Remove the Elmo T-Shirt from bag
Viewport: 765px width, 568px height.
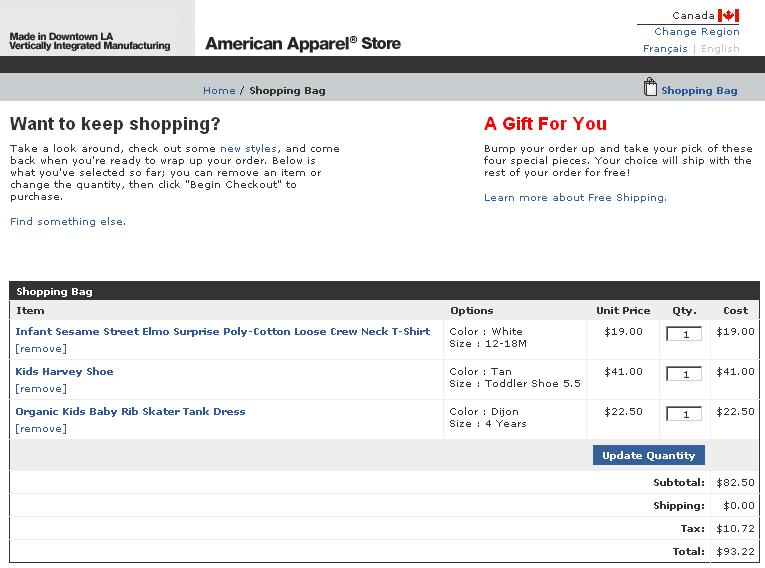click(41, 348)
